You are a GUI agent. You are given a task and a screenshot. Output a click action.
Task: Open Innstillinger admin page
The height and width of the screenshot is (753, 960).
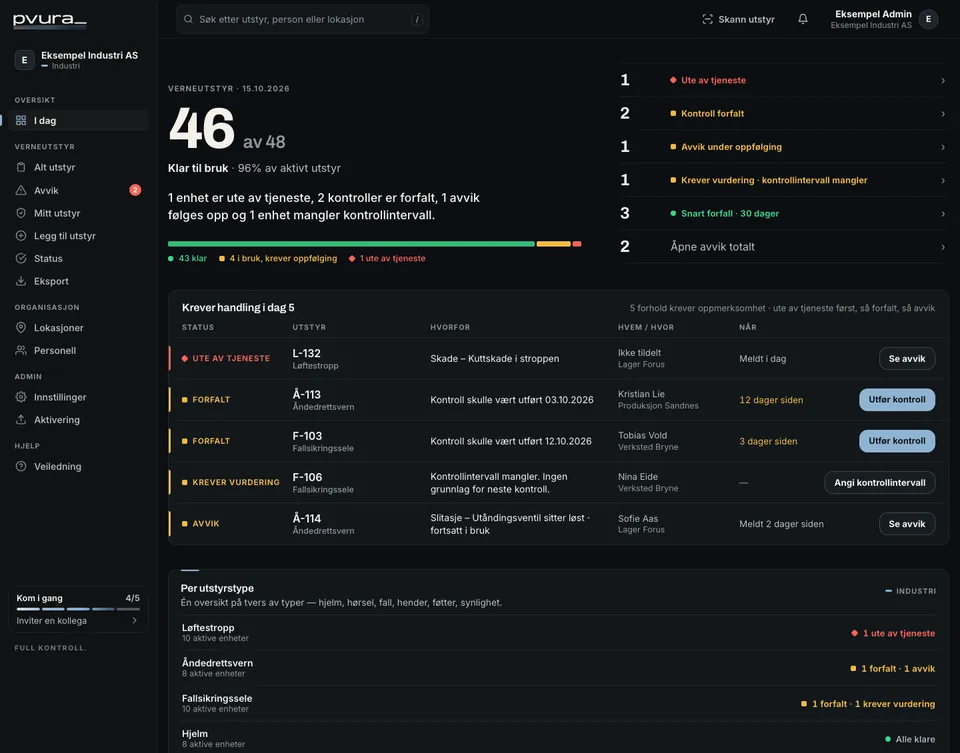pyautogui.click(x=78, y=397)
